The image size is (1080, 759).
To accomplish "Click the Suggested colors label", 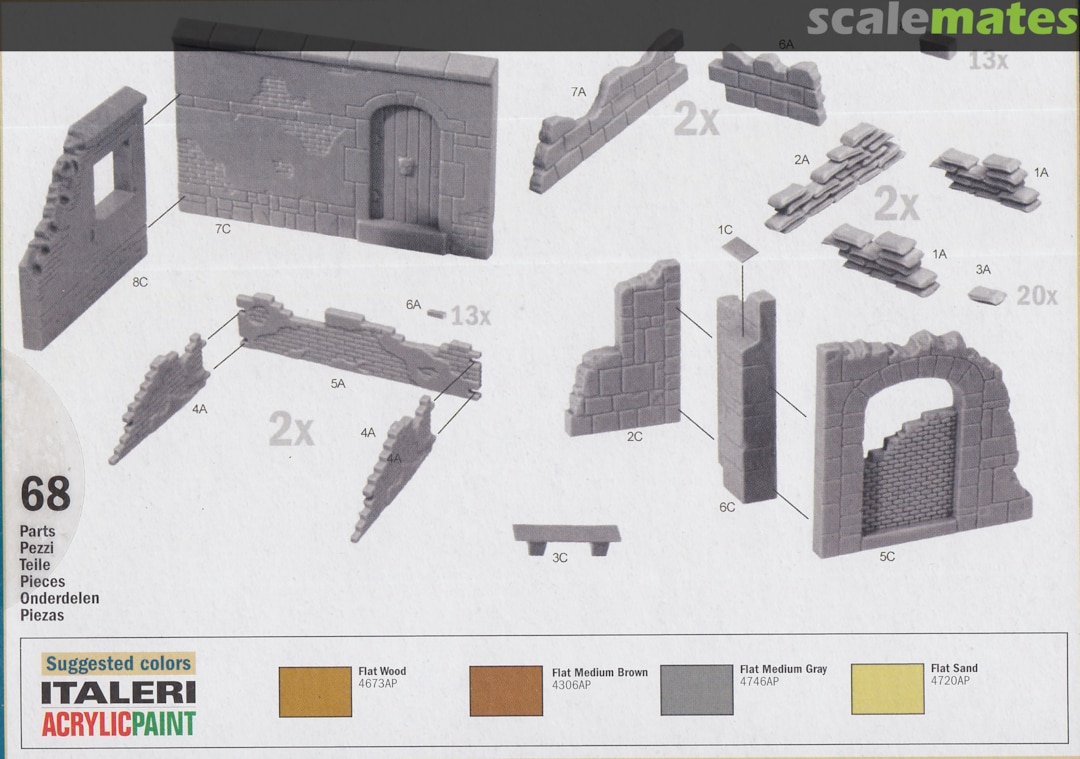I will (118, 663).
